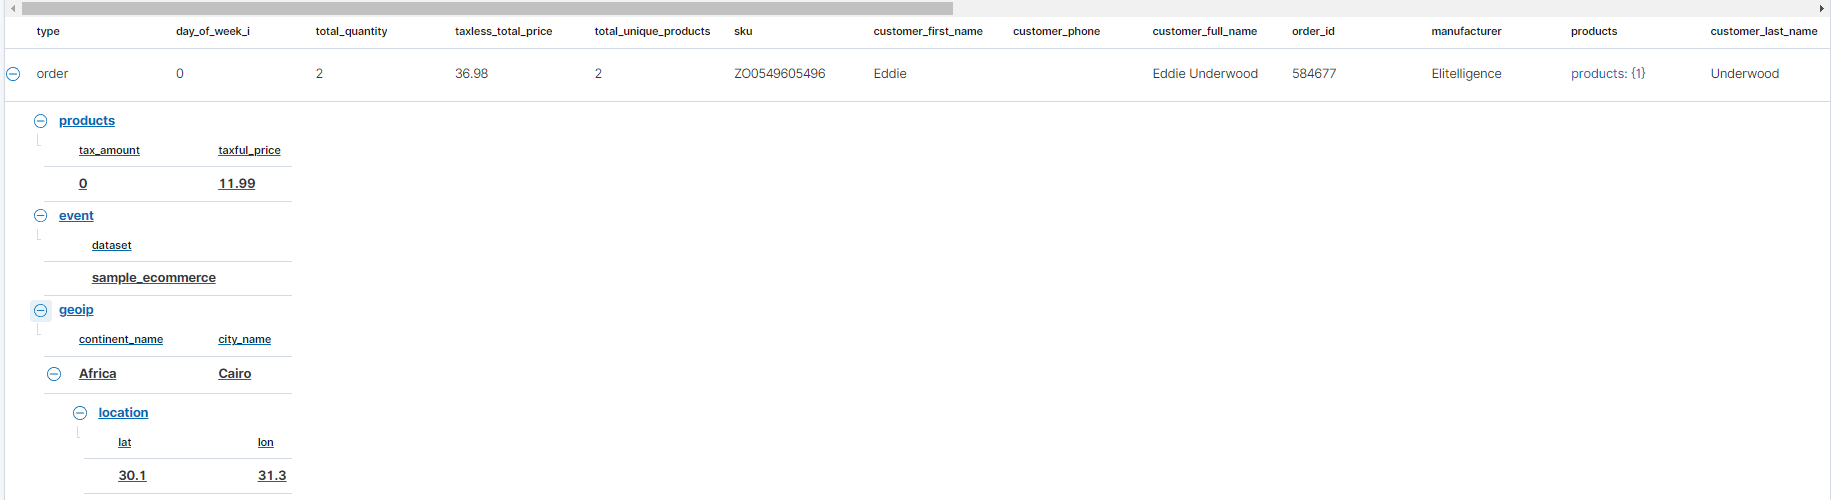
Task: Click the sku column header
Action: pos(743,32)
